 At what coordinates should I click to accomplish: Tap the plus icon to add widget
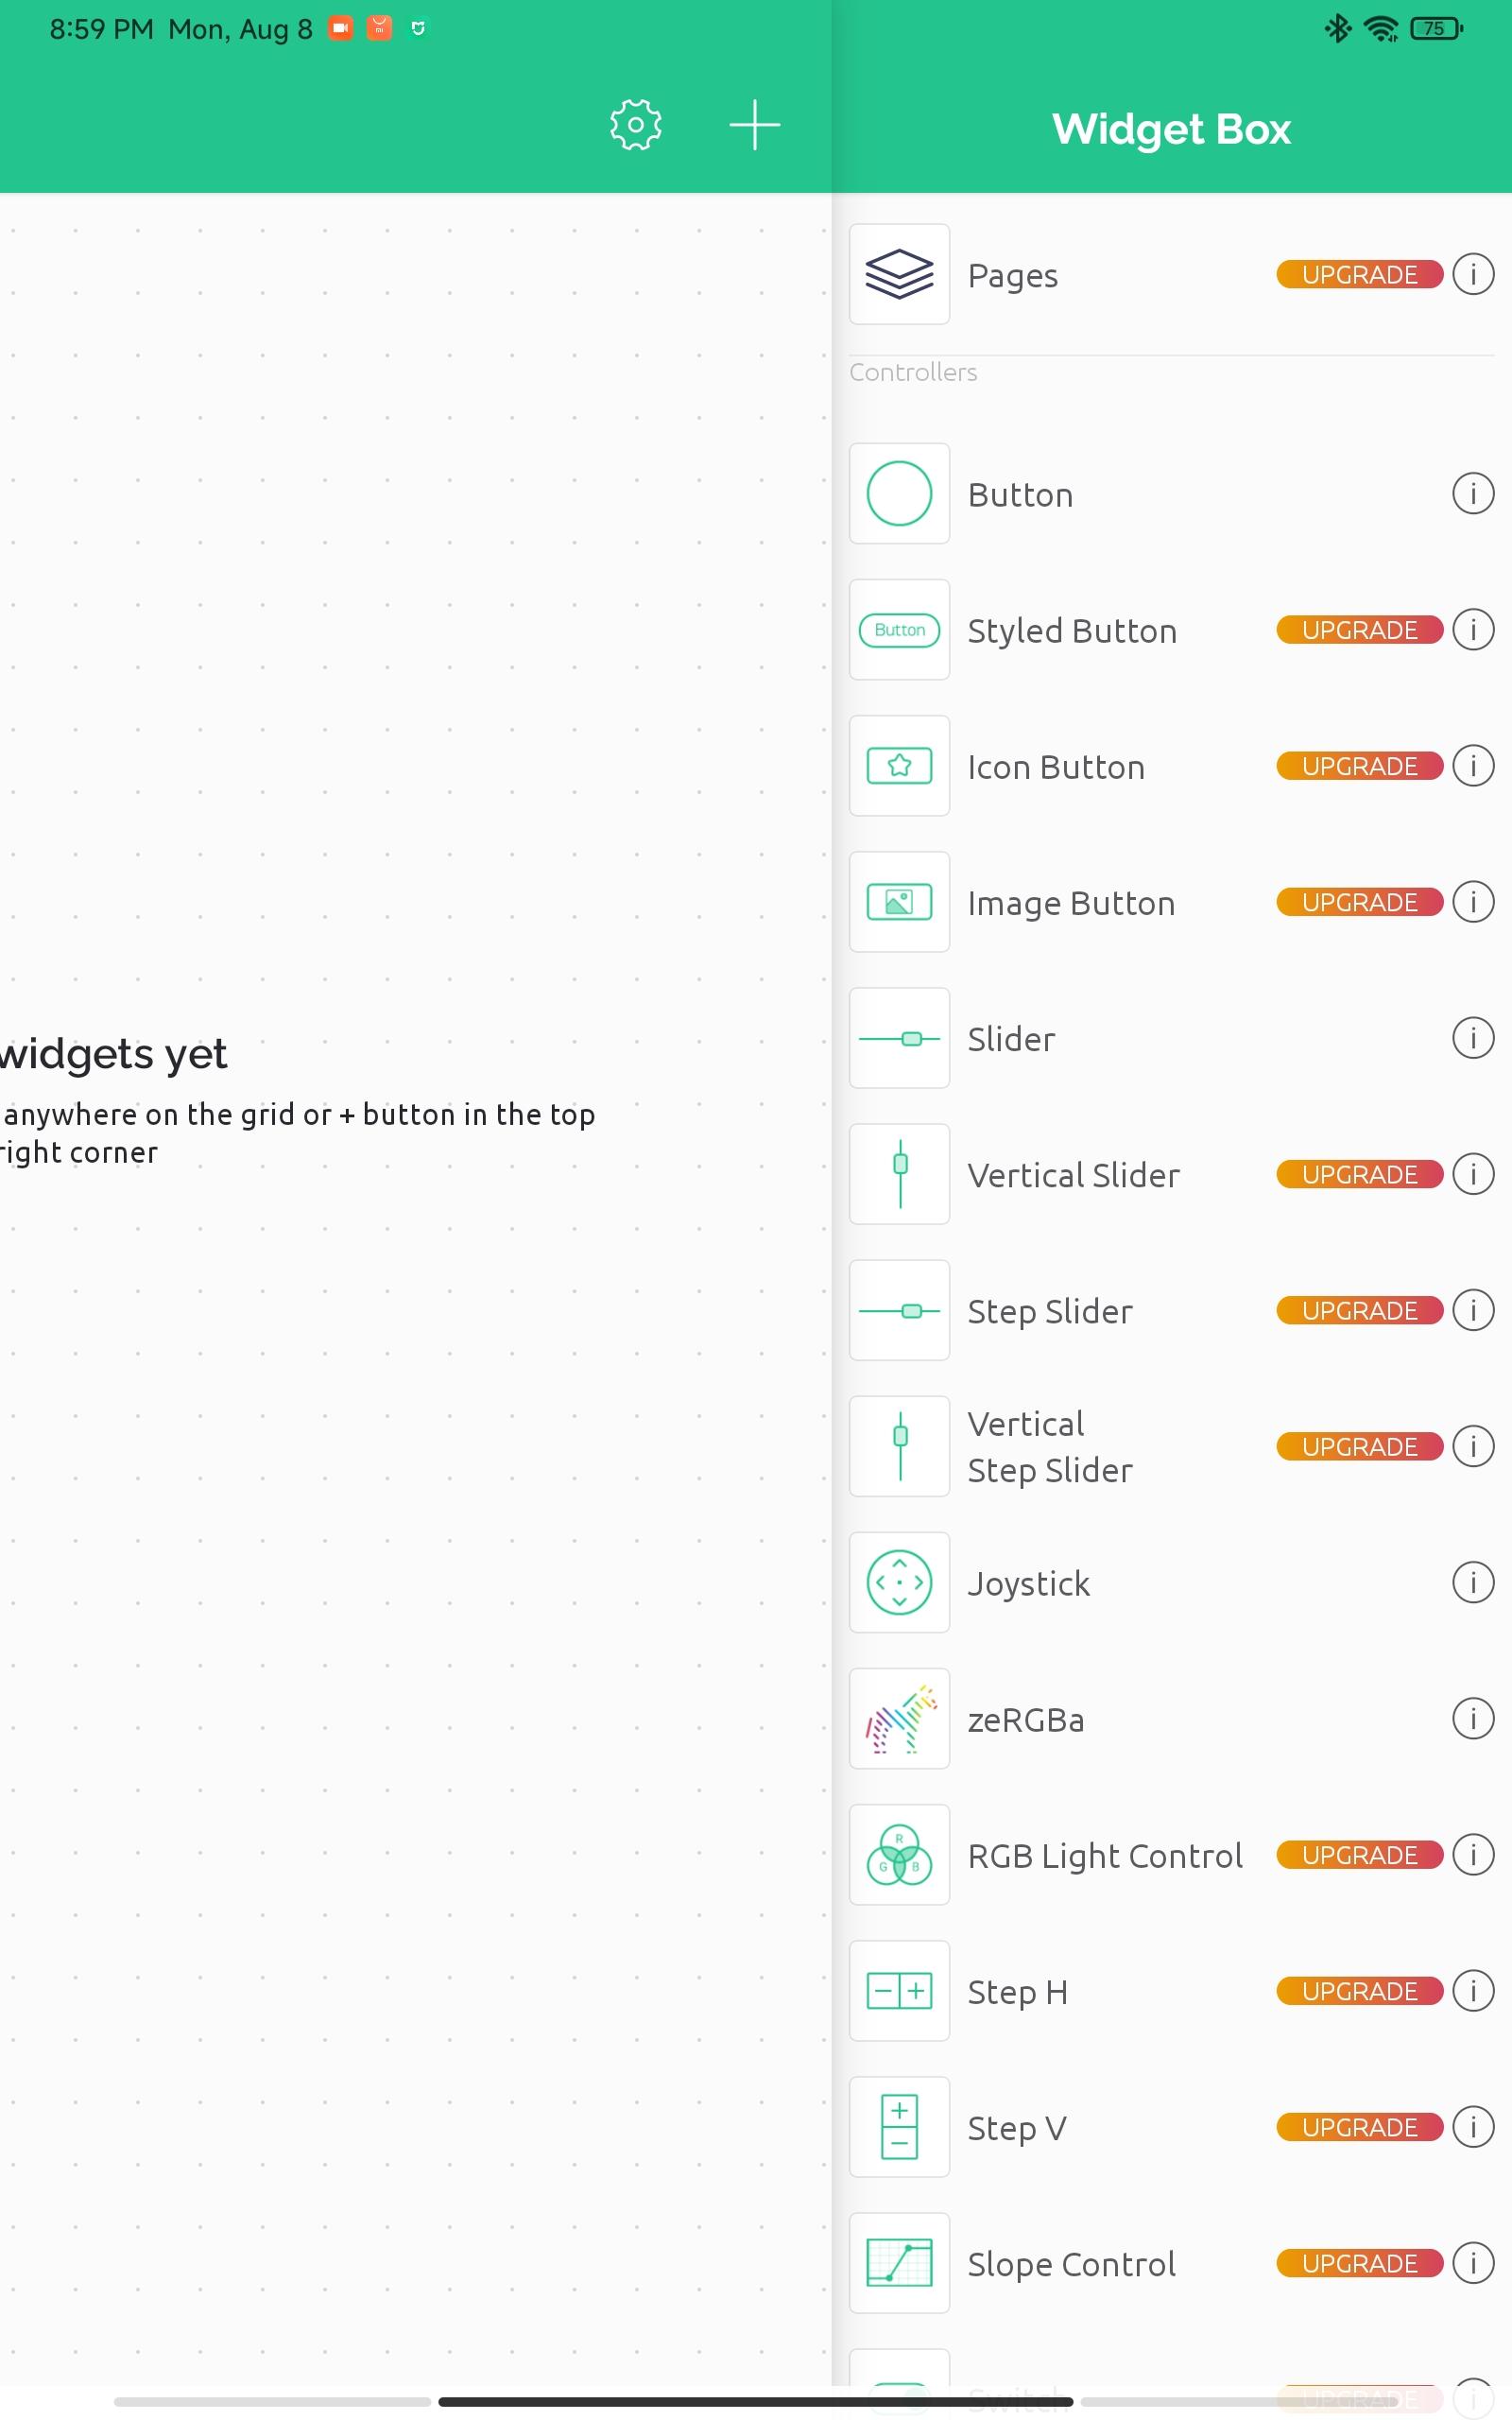pyautogui.click(x=754, y=125)
